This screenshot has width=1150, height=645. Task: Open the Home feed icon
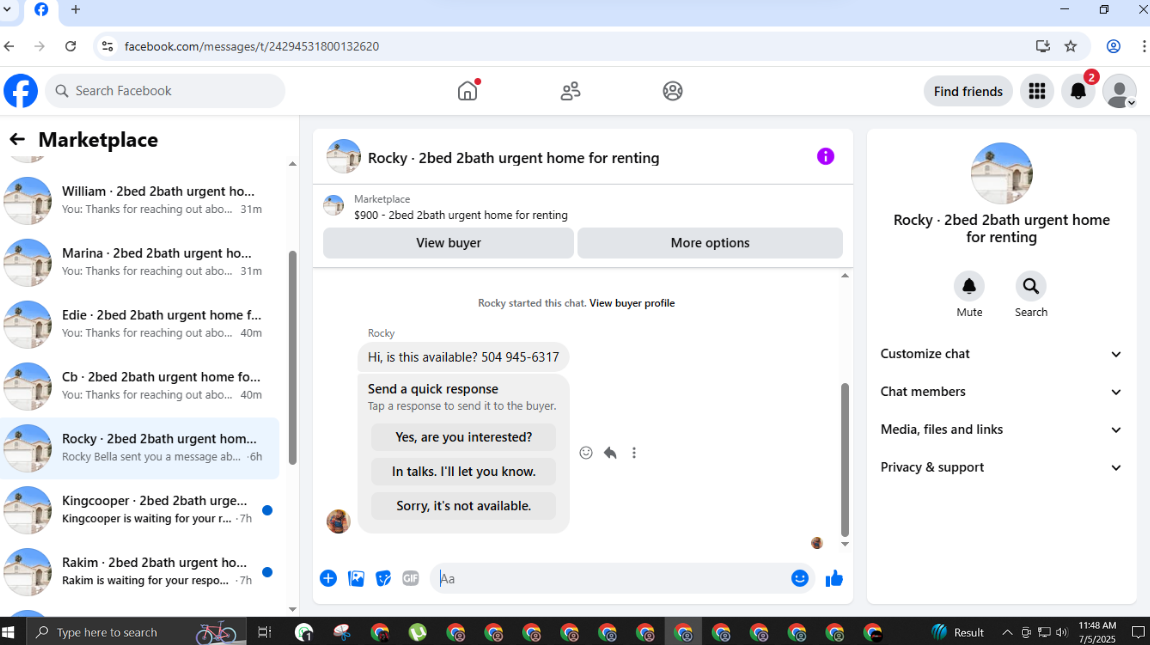pos(467,90)
